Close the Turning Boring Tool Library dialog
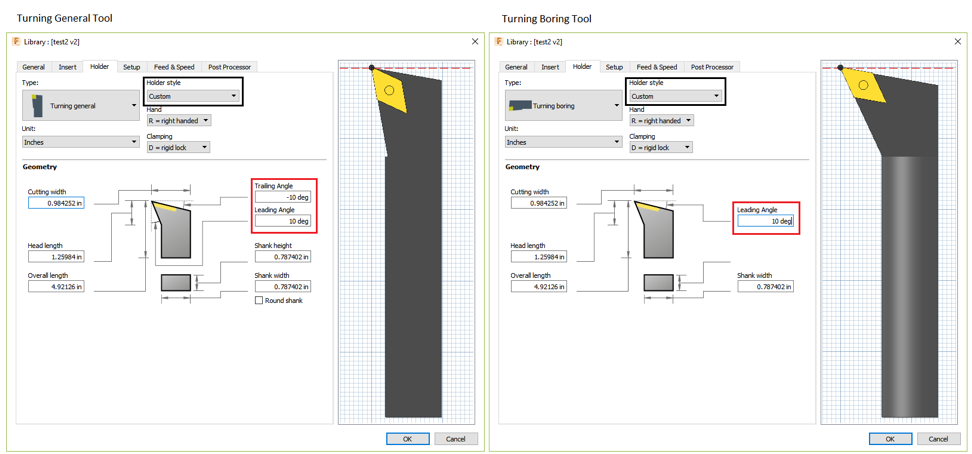This screenshot has width=972, height=454. click(x=958, y=42)
